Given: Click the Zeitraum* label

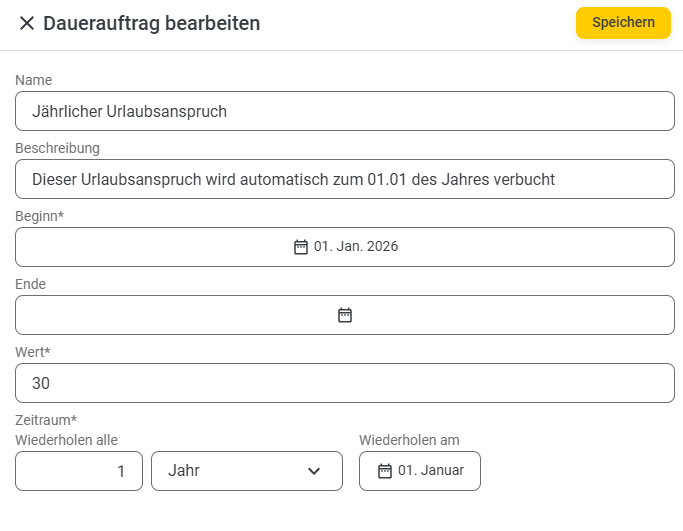Looking at the screenshot, I should click(x=46, y=420).
